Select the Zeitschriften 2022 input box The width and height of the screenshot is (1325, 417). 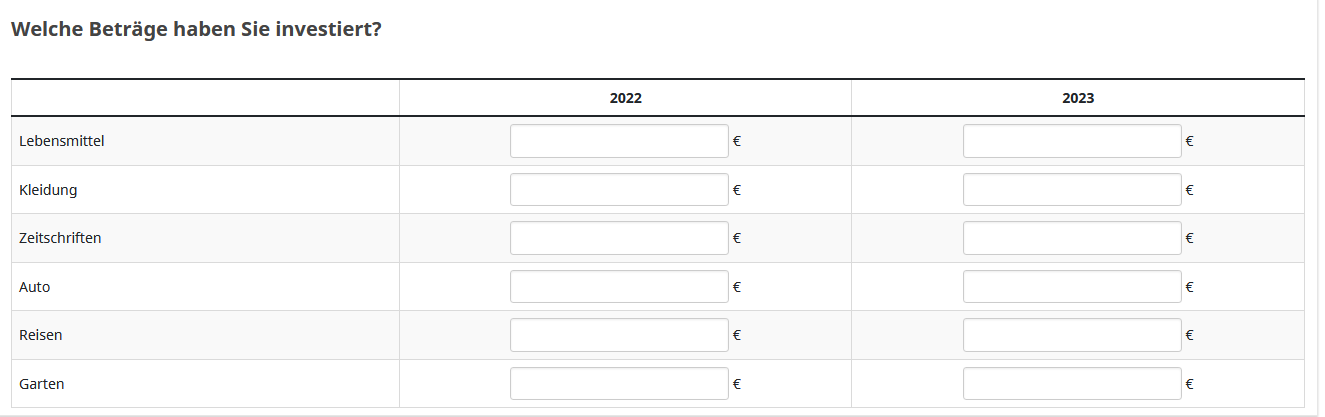pos(619,238)
